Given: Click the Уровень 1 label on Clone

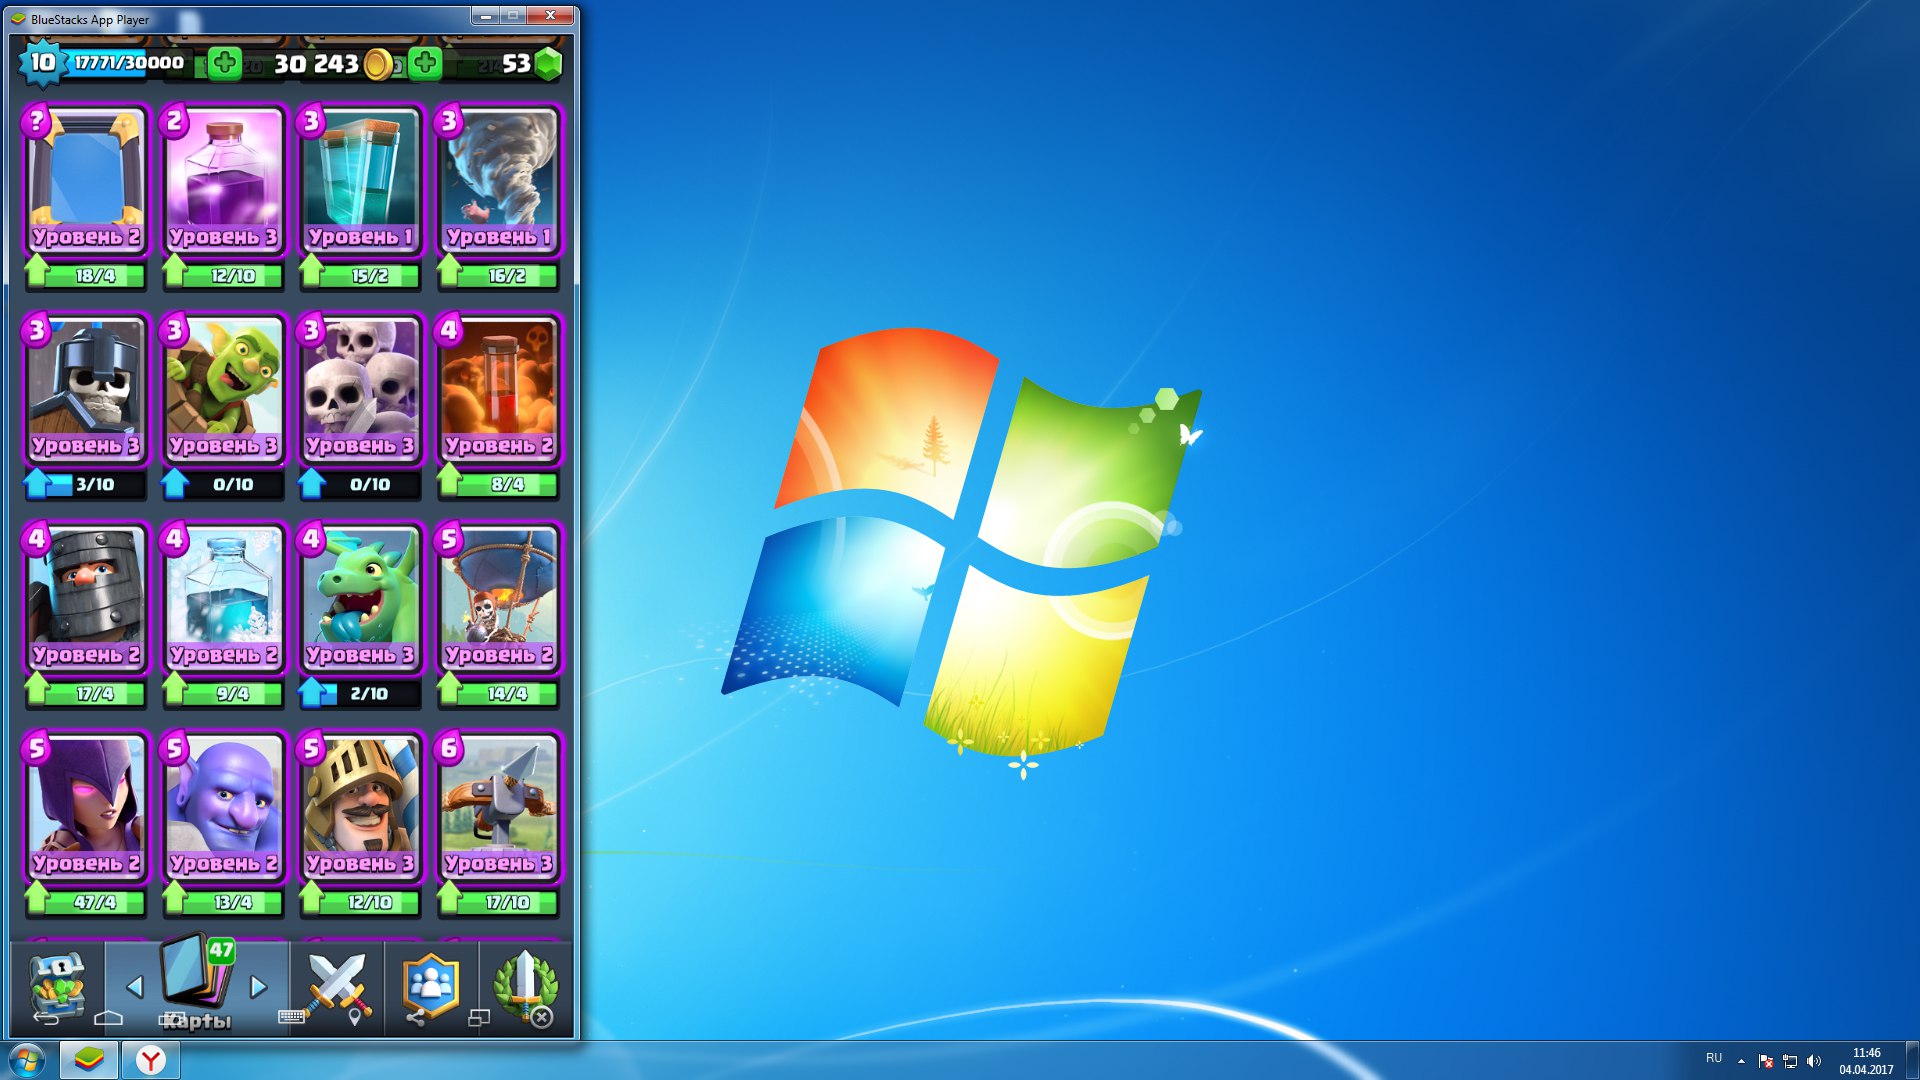Looking at the screenshot, I should [360, 237].
